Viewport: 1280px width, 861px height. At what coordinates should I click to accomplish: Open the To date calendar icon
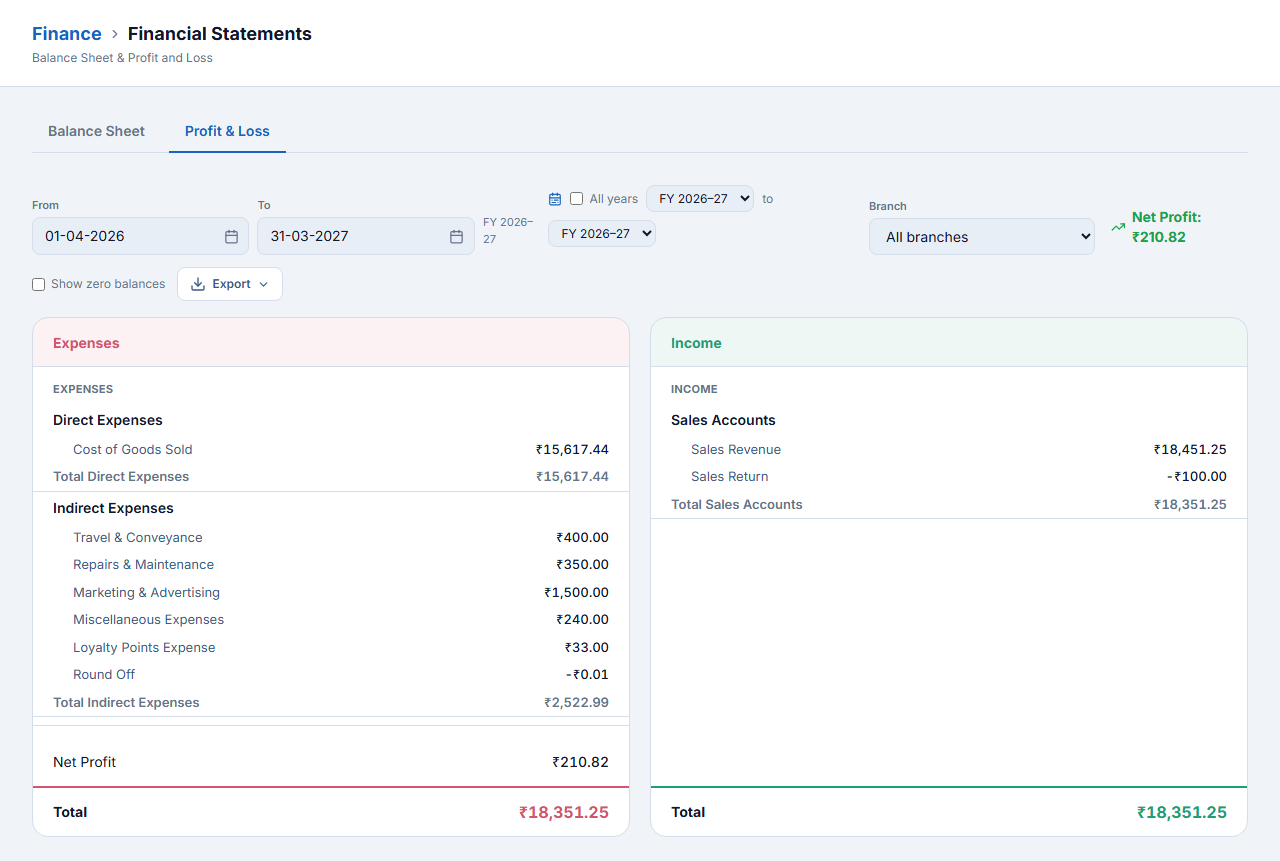click(x=456, y=237)
